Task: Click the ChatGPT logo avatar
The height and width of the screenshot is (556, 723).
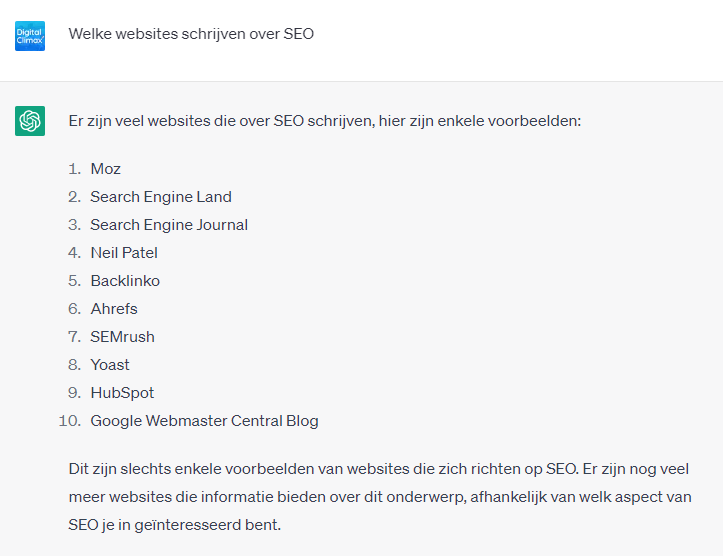Action: pos(30,121)
